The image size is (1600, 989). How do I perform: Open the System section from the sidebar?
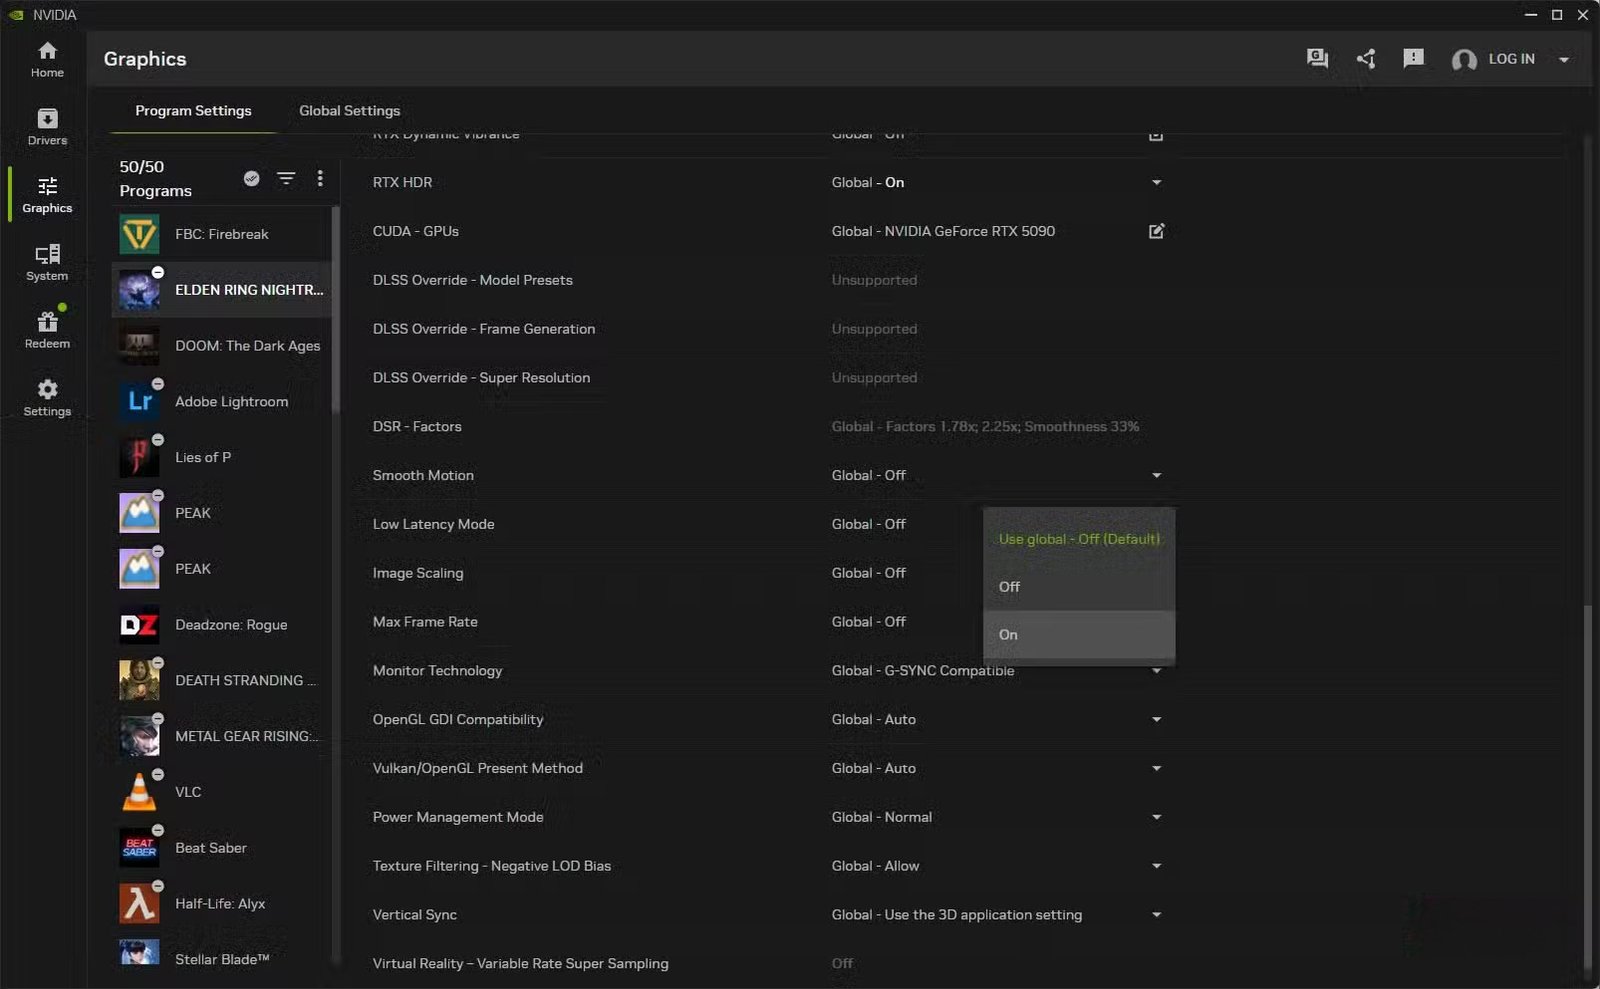(x=46, y=261)
